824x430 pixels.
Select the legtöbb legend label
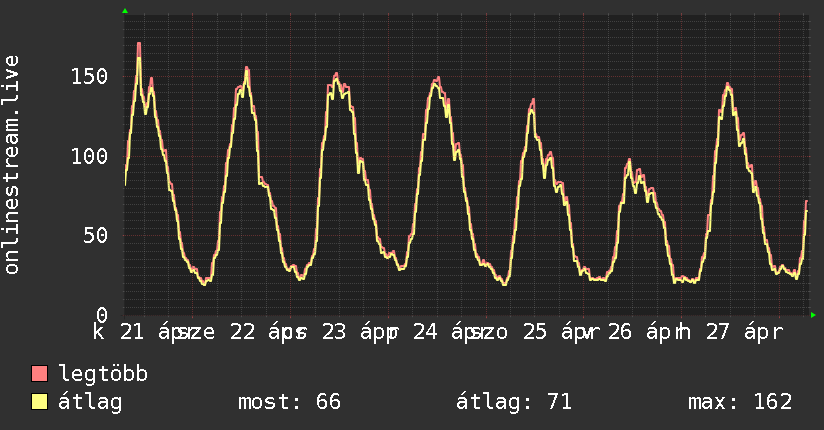coord(104,374)
